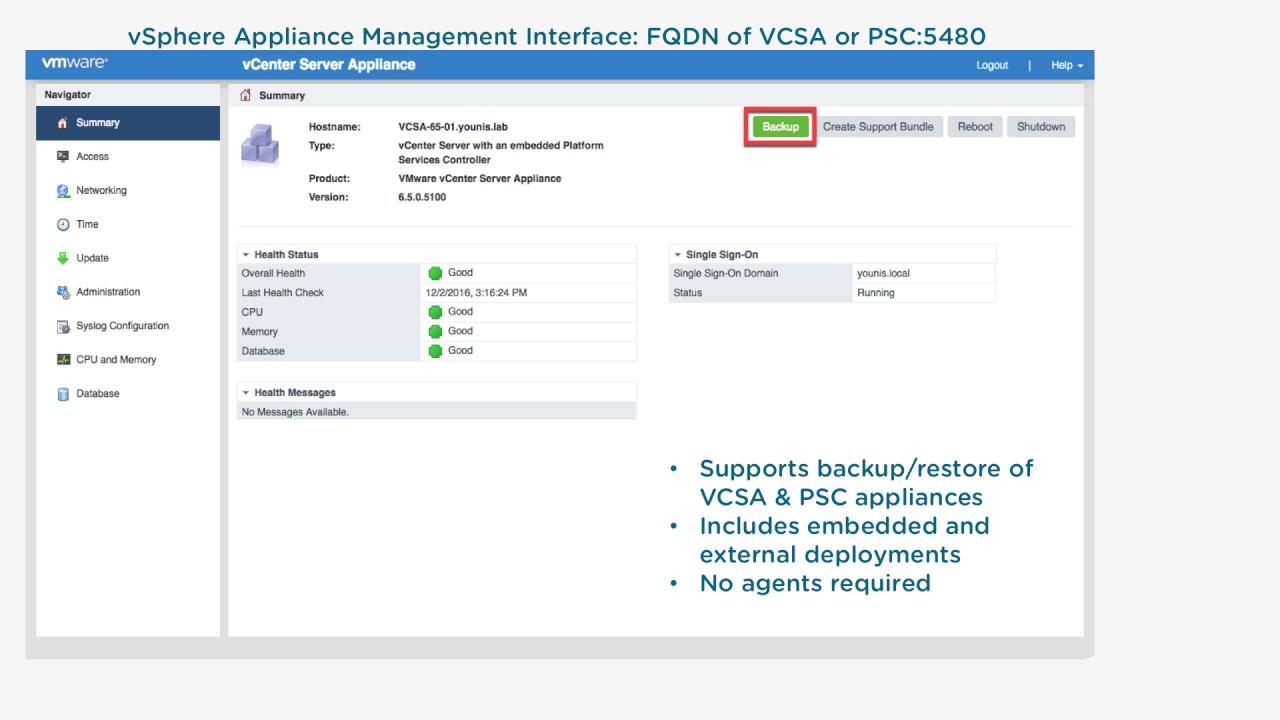Image resolution: width=1280 pixels, height=720 pixels.
Task: Click the Time clock icon
Action: [63, 225]
